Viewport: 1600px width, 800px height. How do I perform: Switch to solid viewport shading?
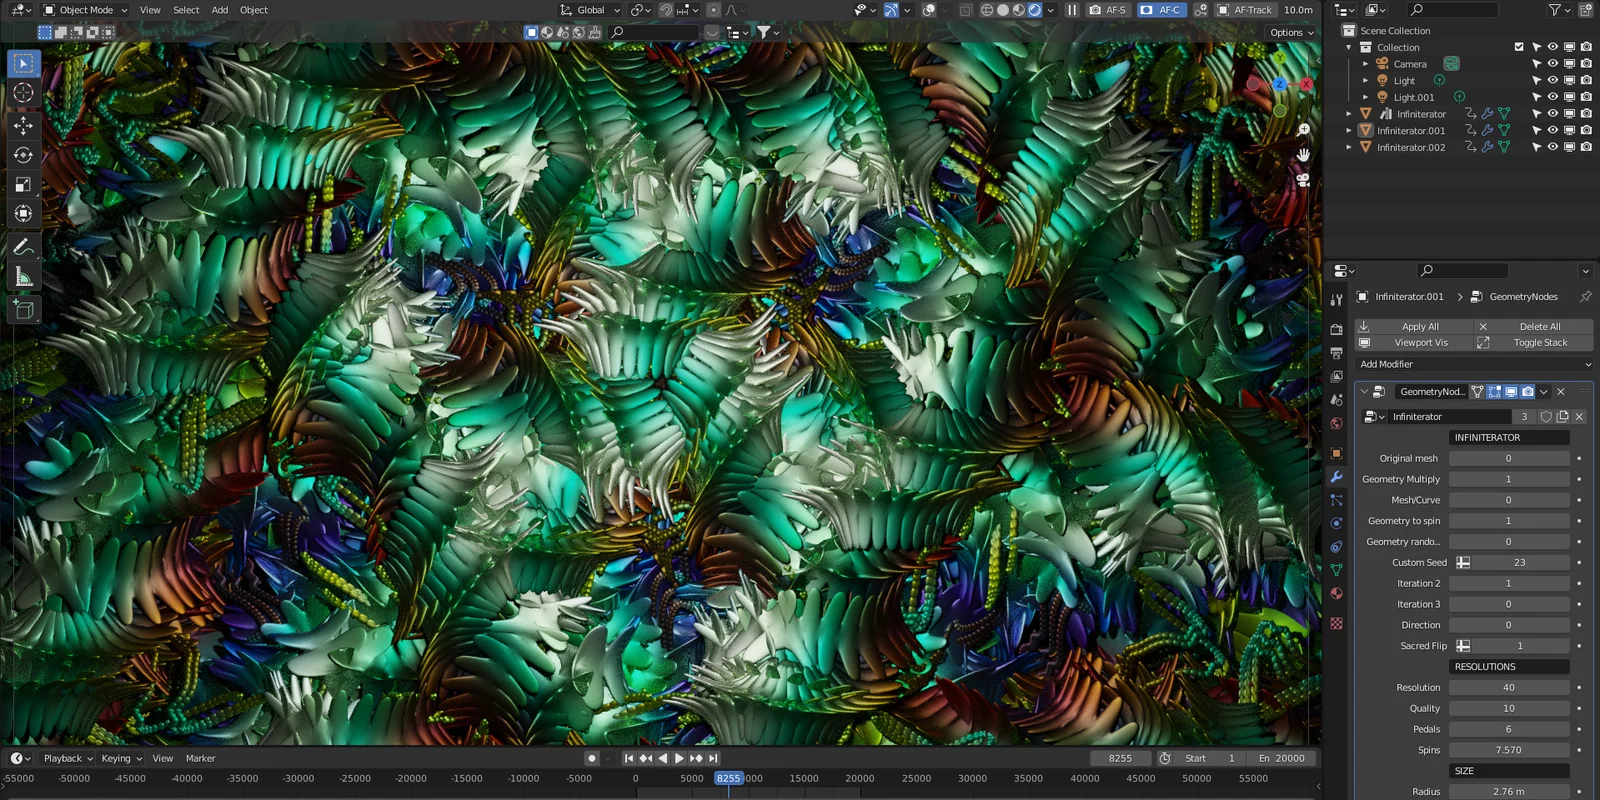[x=1003, y=10]
